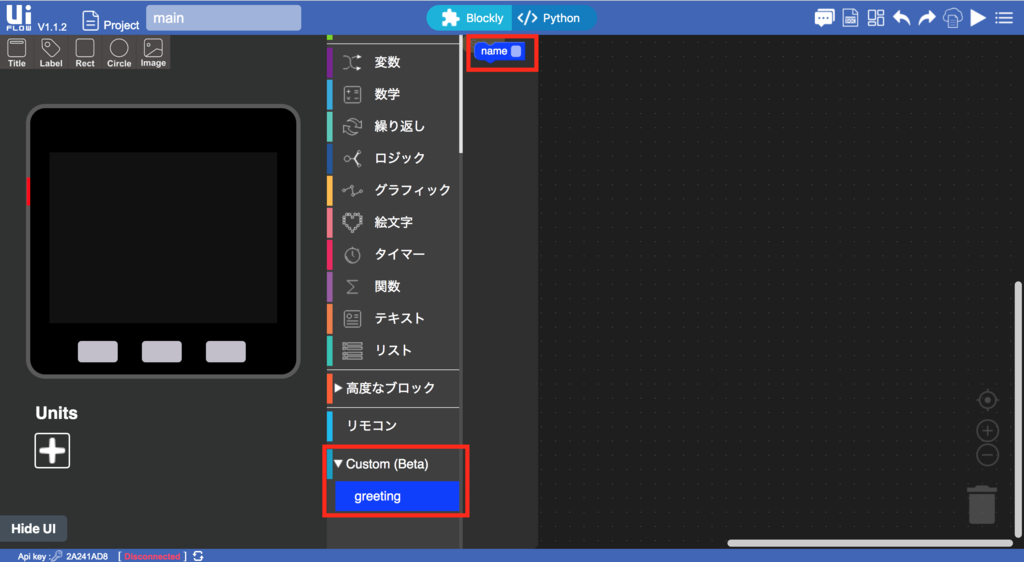
Task: Open the テキスト block category
Action: coord(393,318)
